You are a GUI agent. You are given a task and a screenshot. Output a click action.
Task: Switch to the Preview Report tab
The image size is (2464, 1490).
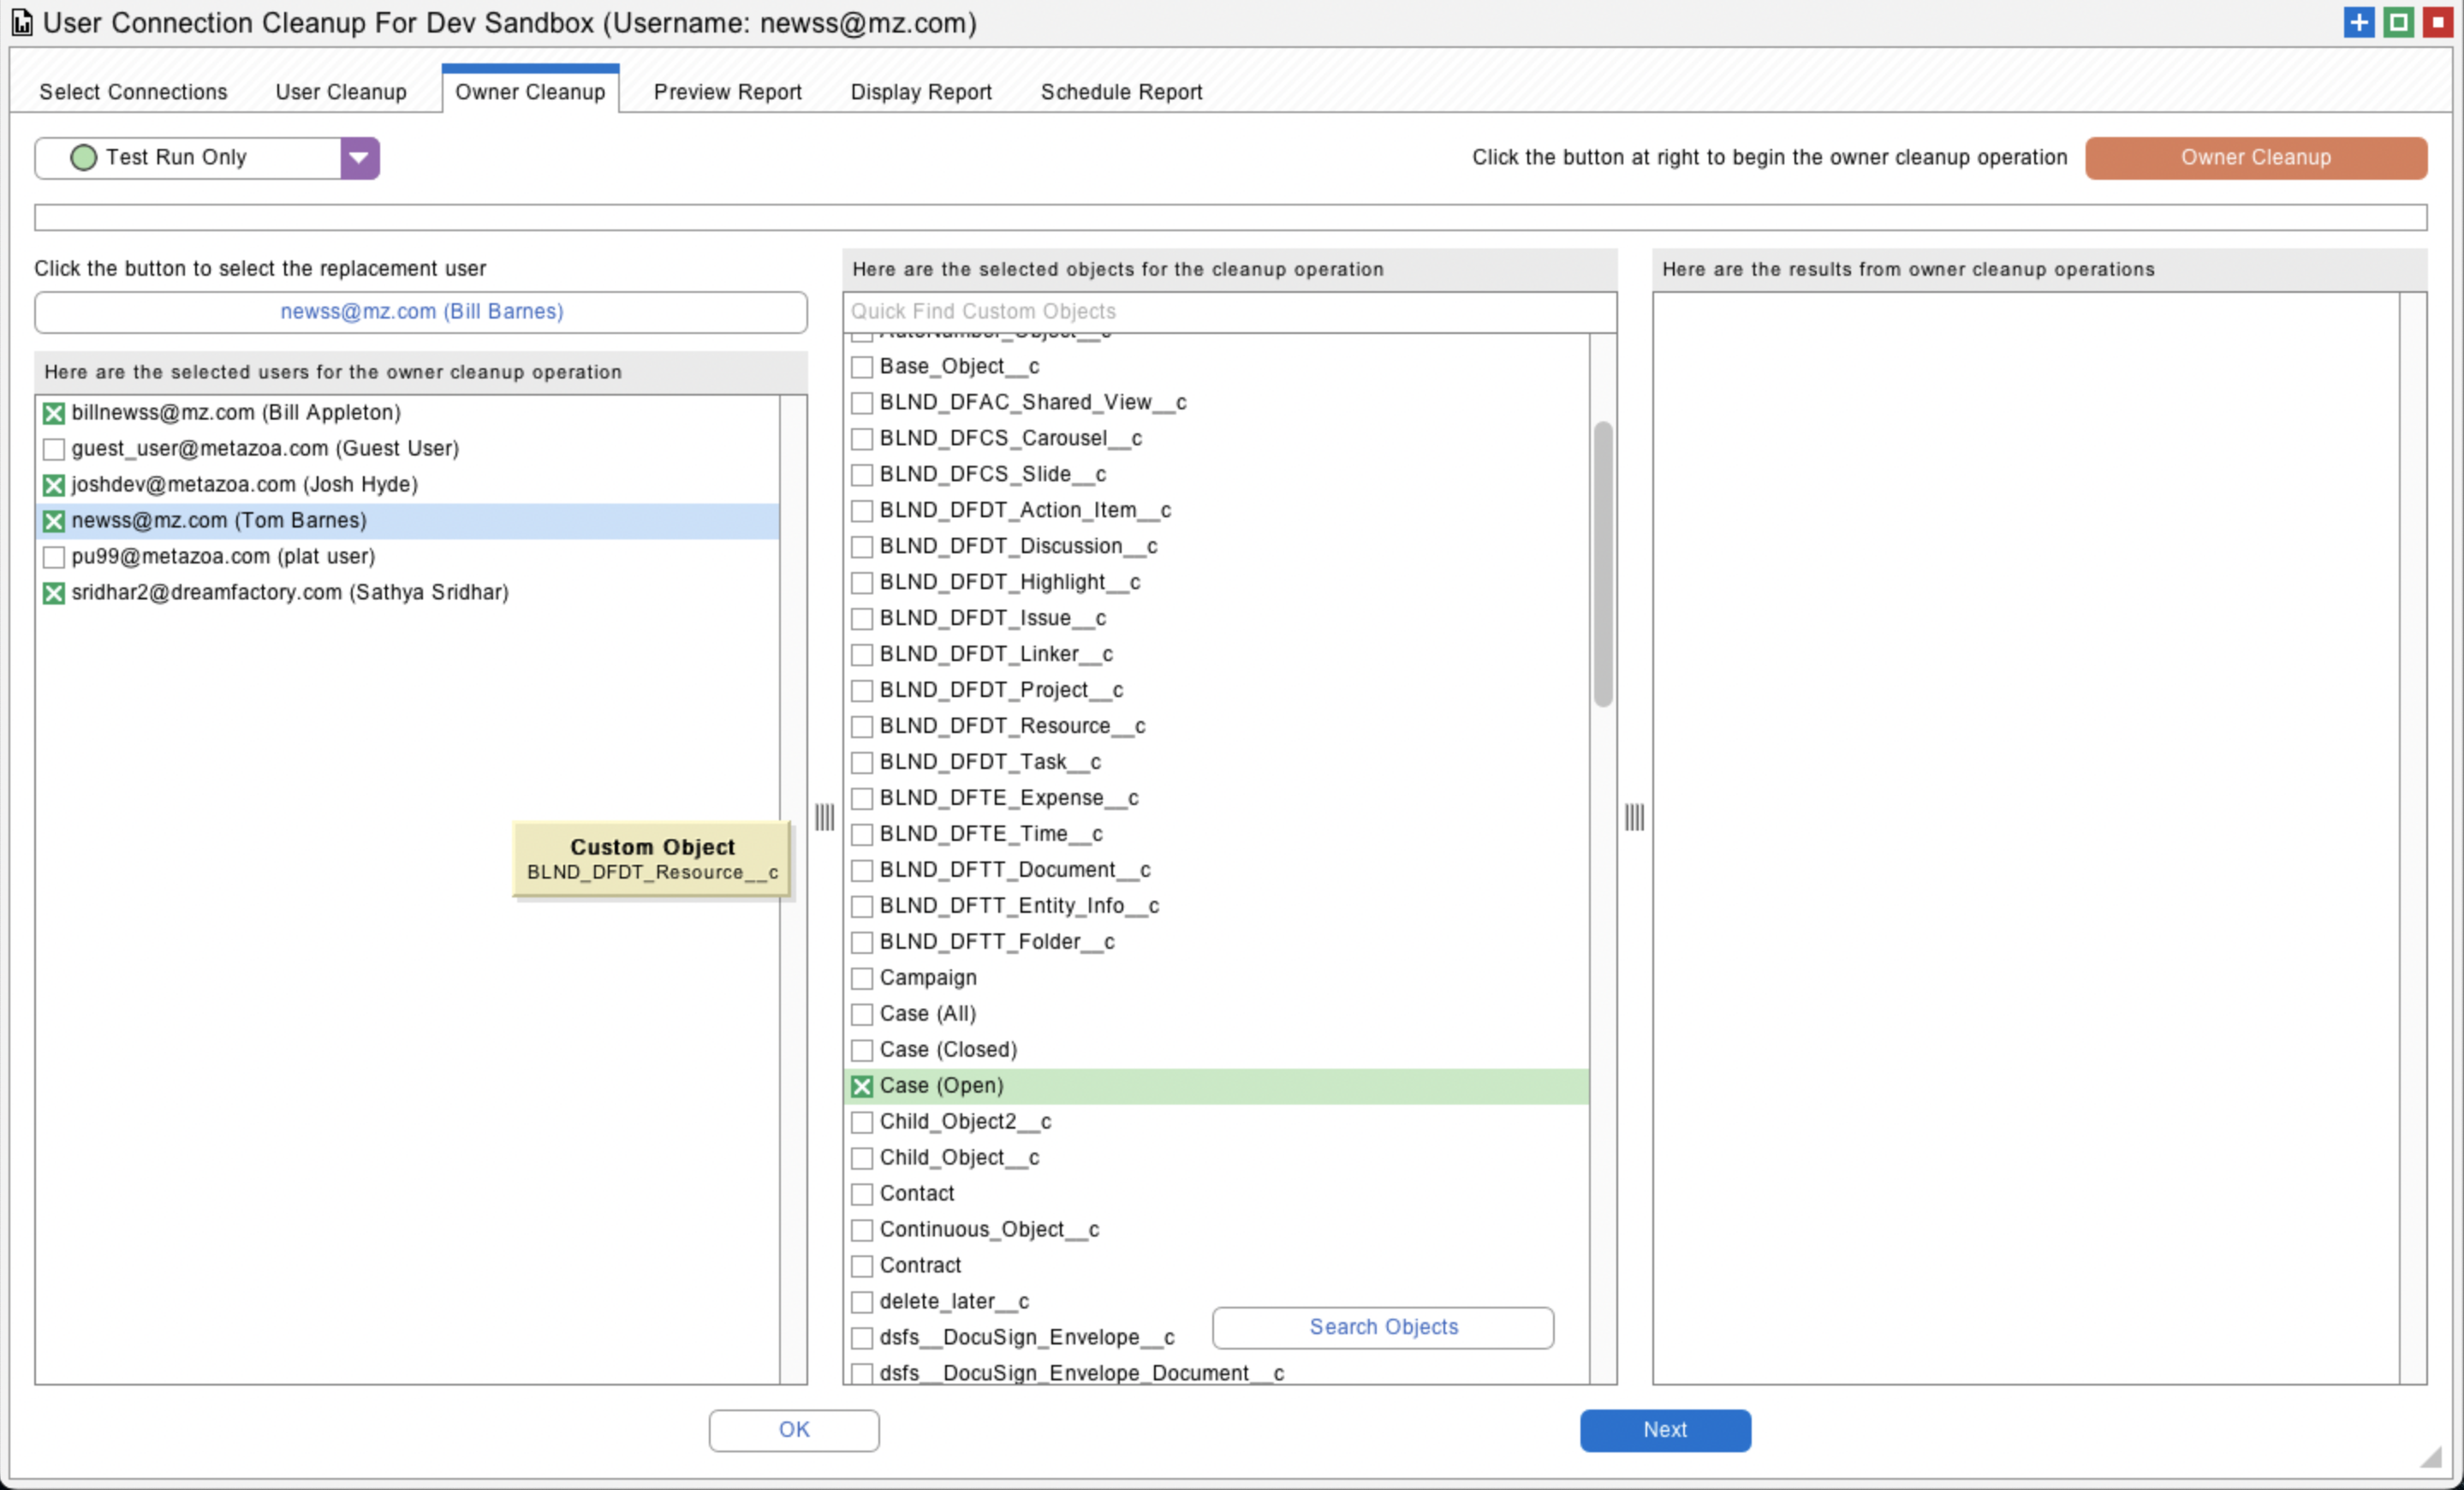click(727, 92)
